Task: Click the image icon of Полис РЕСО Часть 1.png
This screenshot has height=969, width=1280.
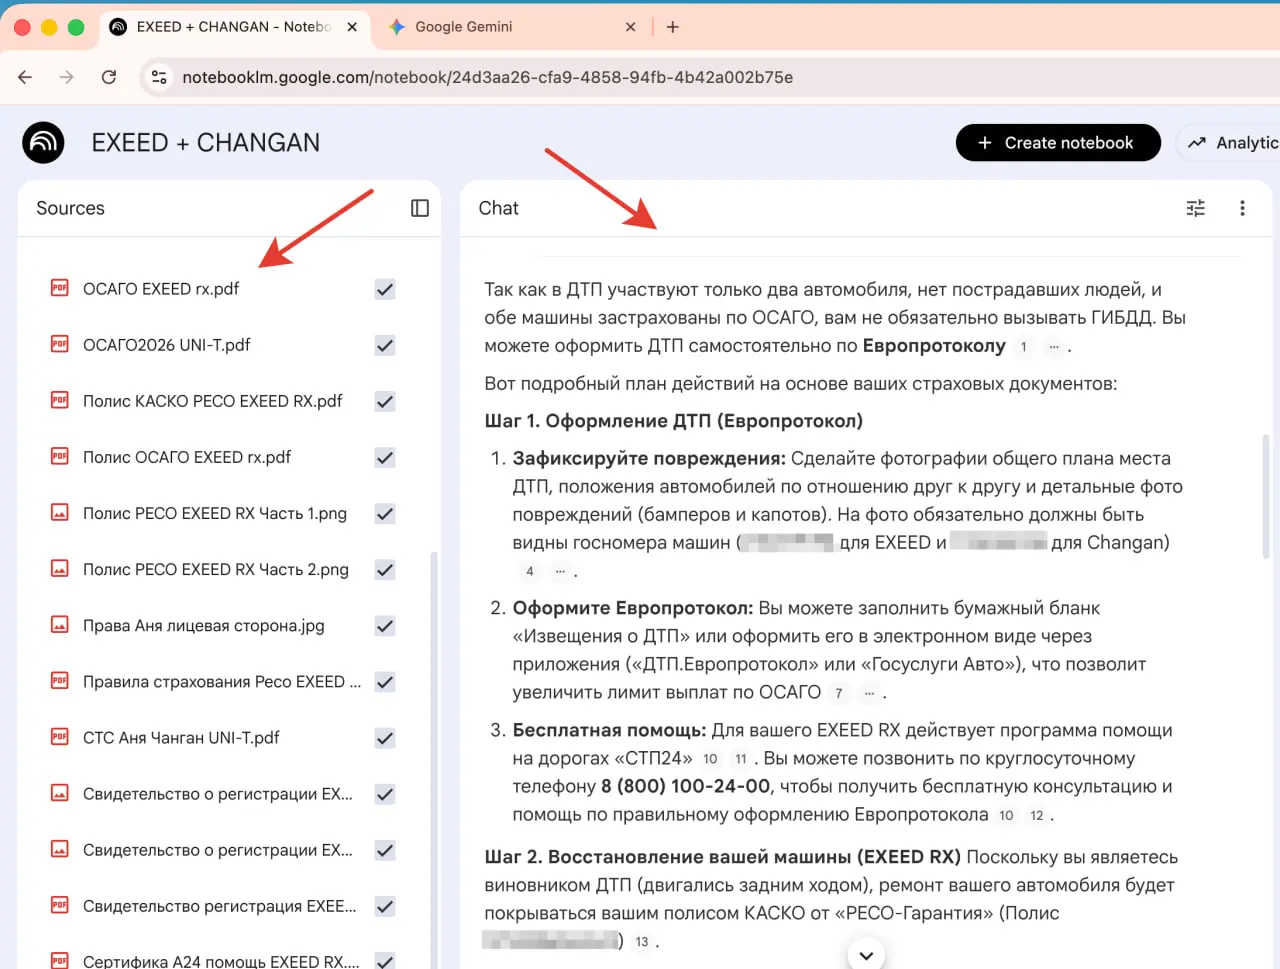Action: [x=60, y=512]
